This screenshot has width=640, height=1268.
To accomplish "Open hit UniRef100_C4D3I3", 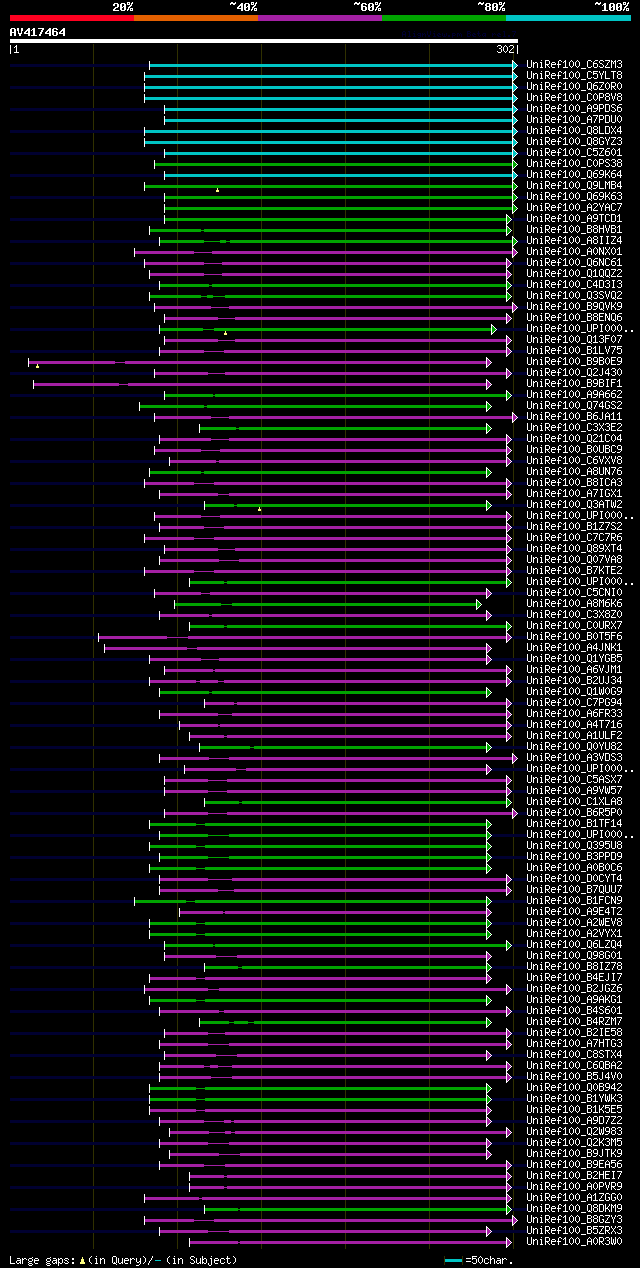I will click(x=574, y=284).
